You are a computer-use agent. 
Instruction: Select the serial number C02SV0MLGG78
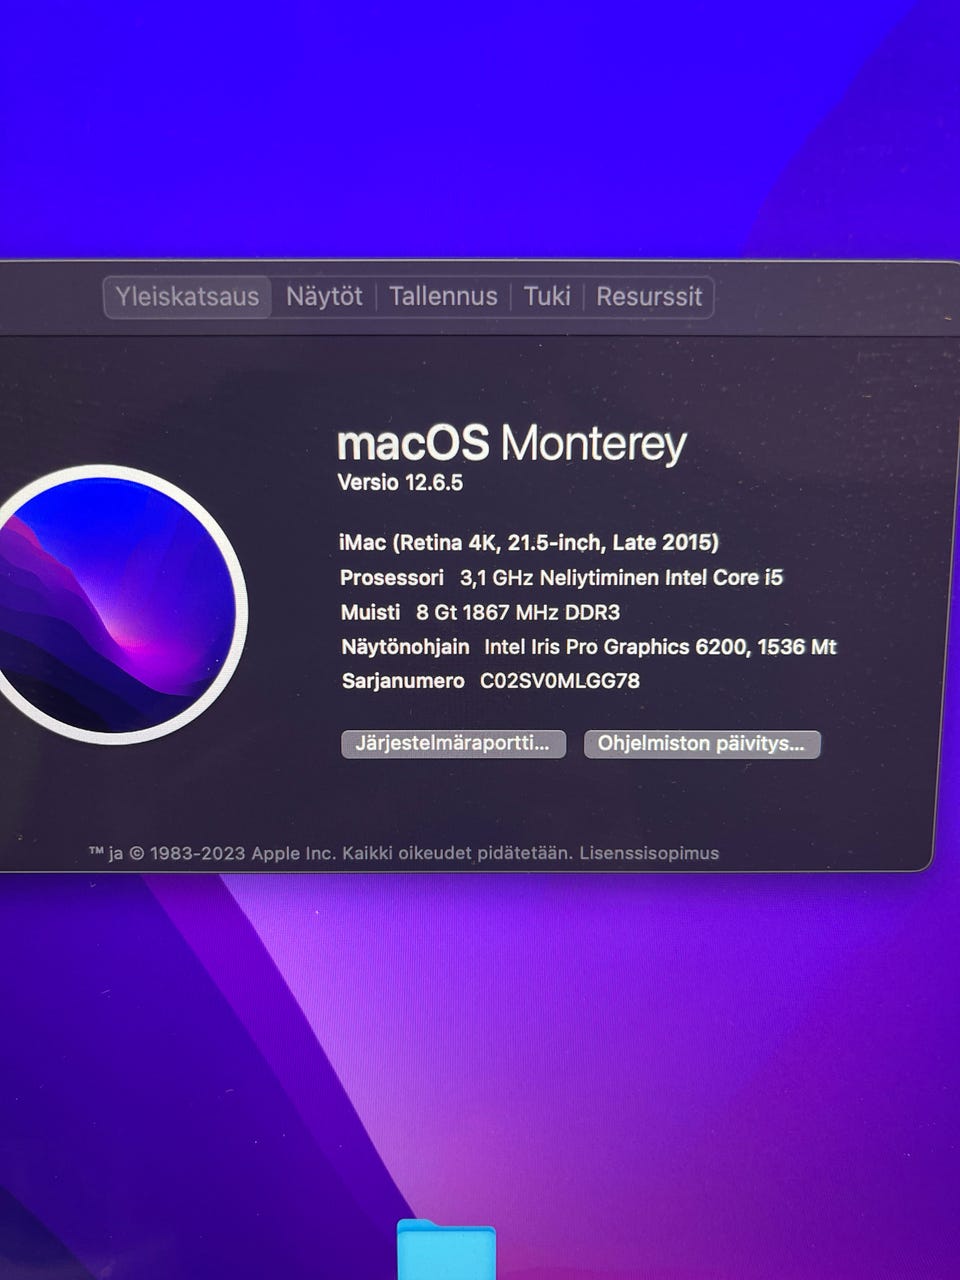(x=560, y=681)
